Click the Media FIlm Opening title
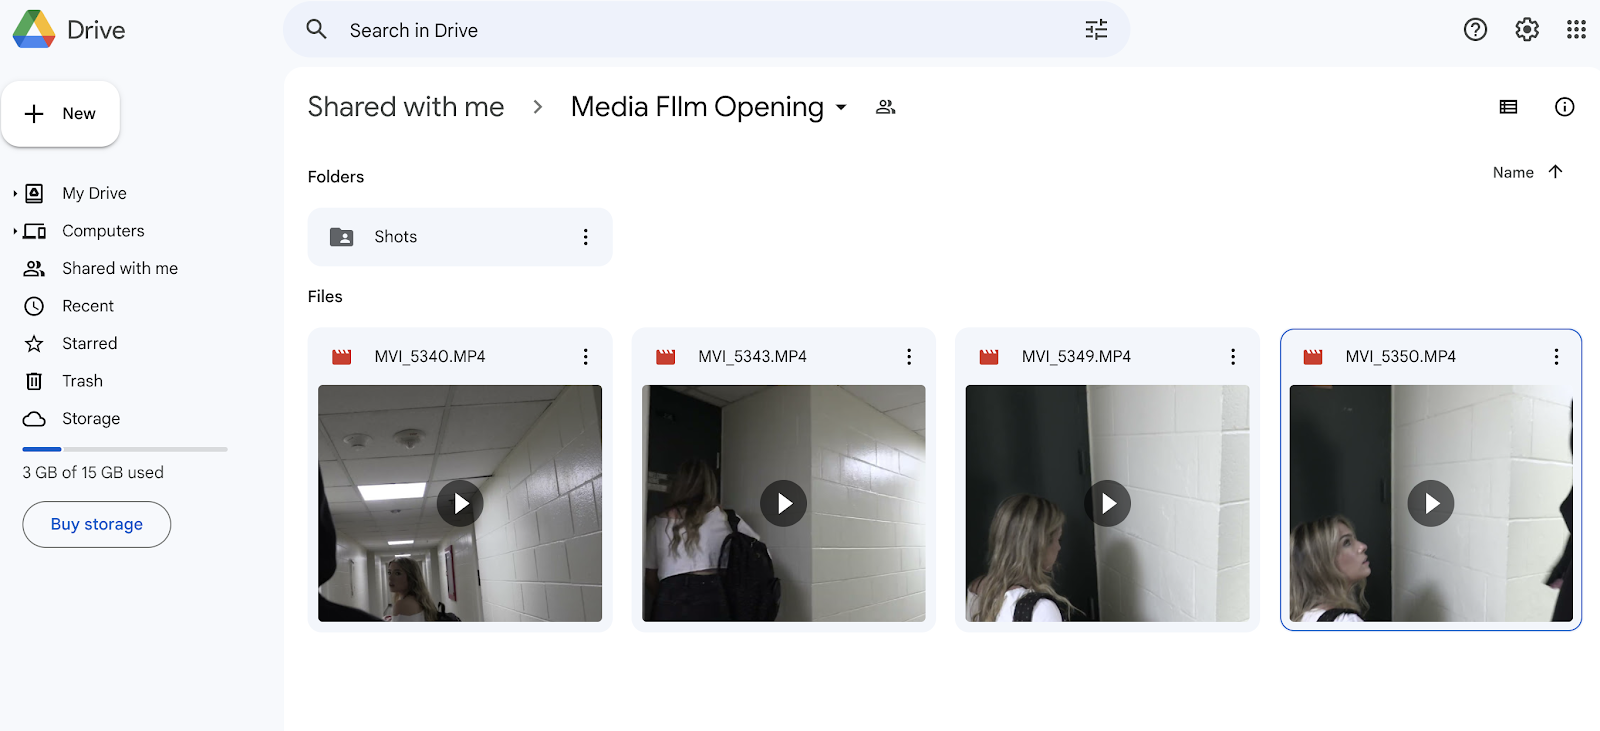The height and width of the screenshot is (731, 1600). 697,107
